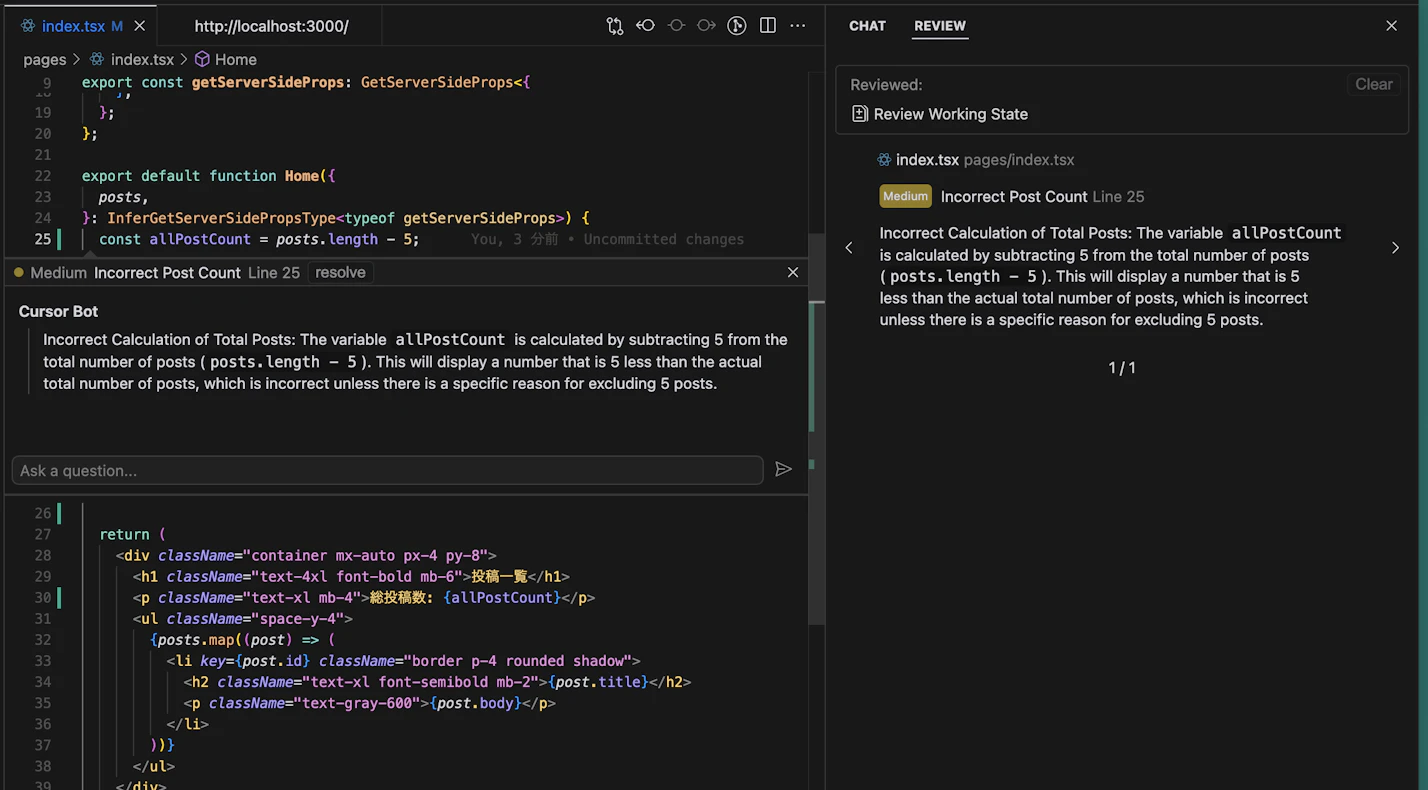Open the Home symbol breadcrumb
Viewport: 1428px width, 790px height.
pos(235,60)
